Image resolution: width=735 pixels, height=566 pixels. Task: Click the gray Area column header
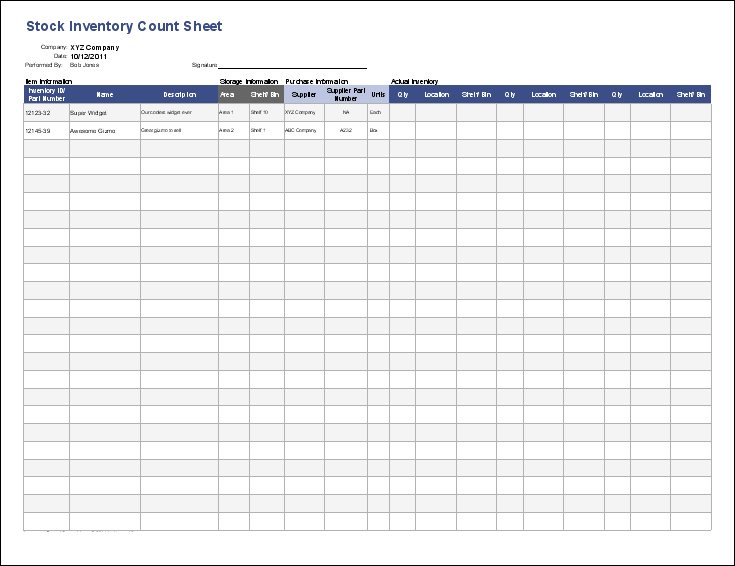tap(234, 94)
